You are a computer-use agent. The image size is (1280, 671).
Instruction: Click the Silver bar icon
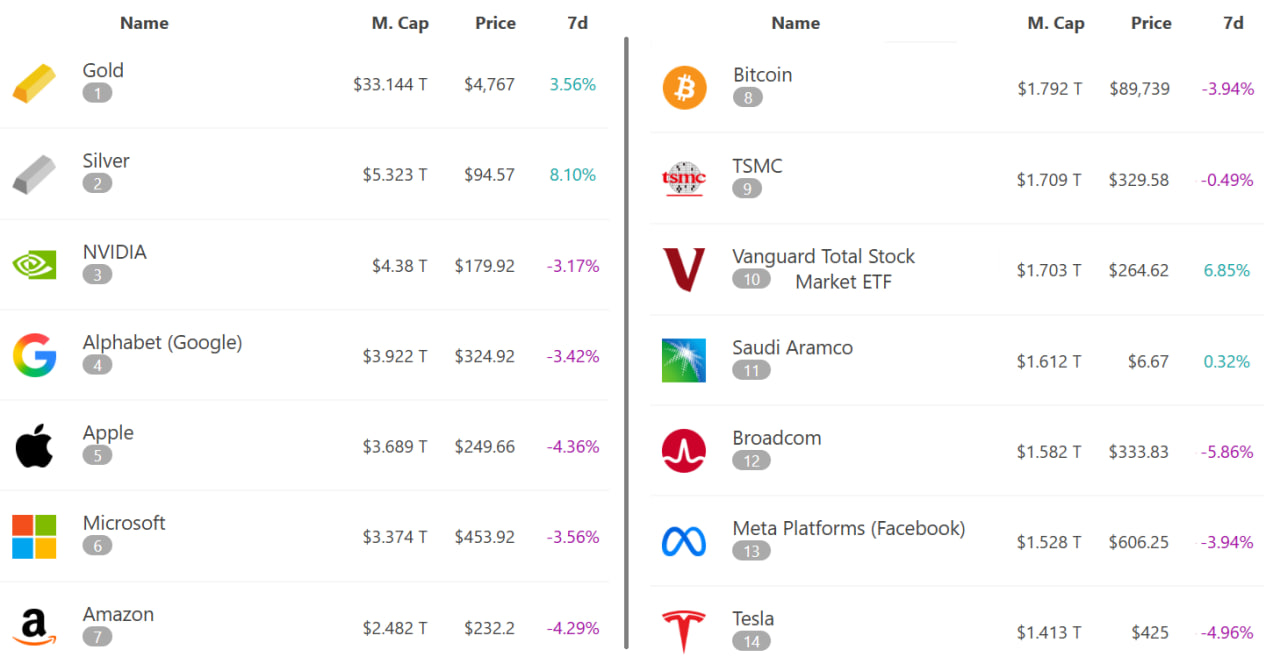click(x=34, y=174)
